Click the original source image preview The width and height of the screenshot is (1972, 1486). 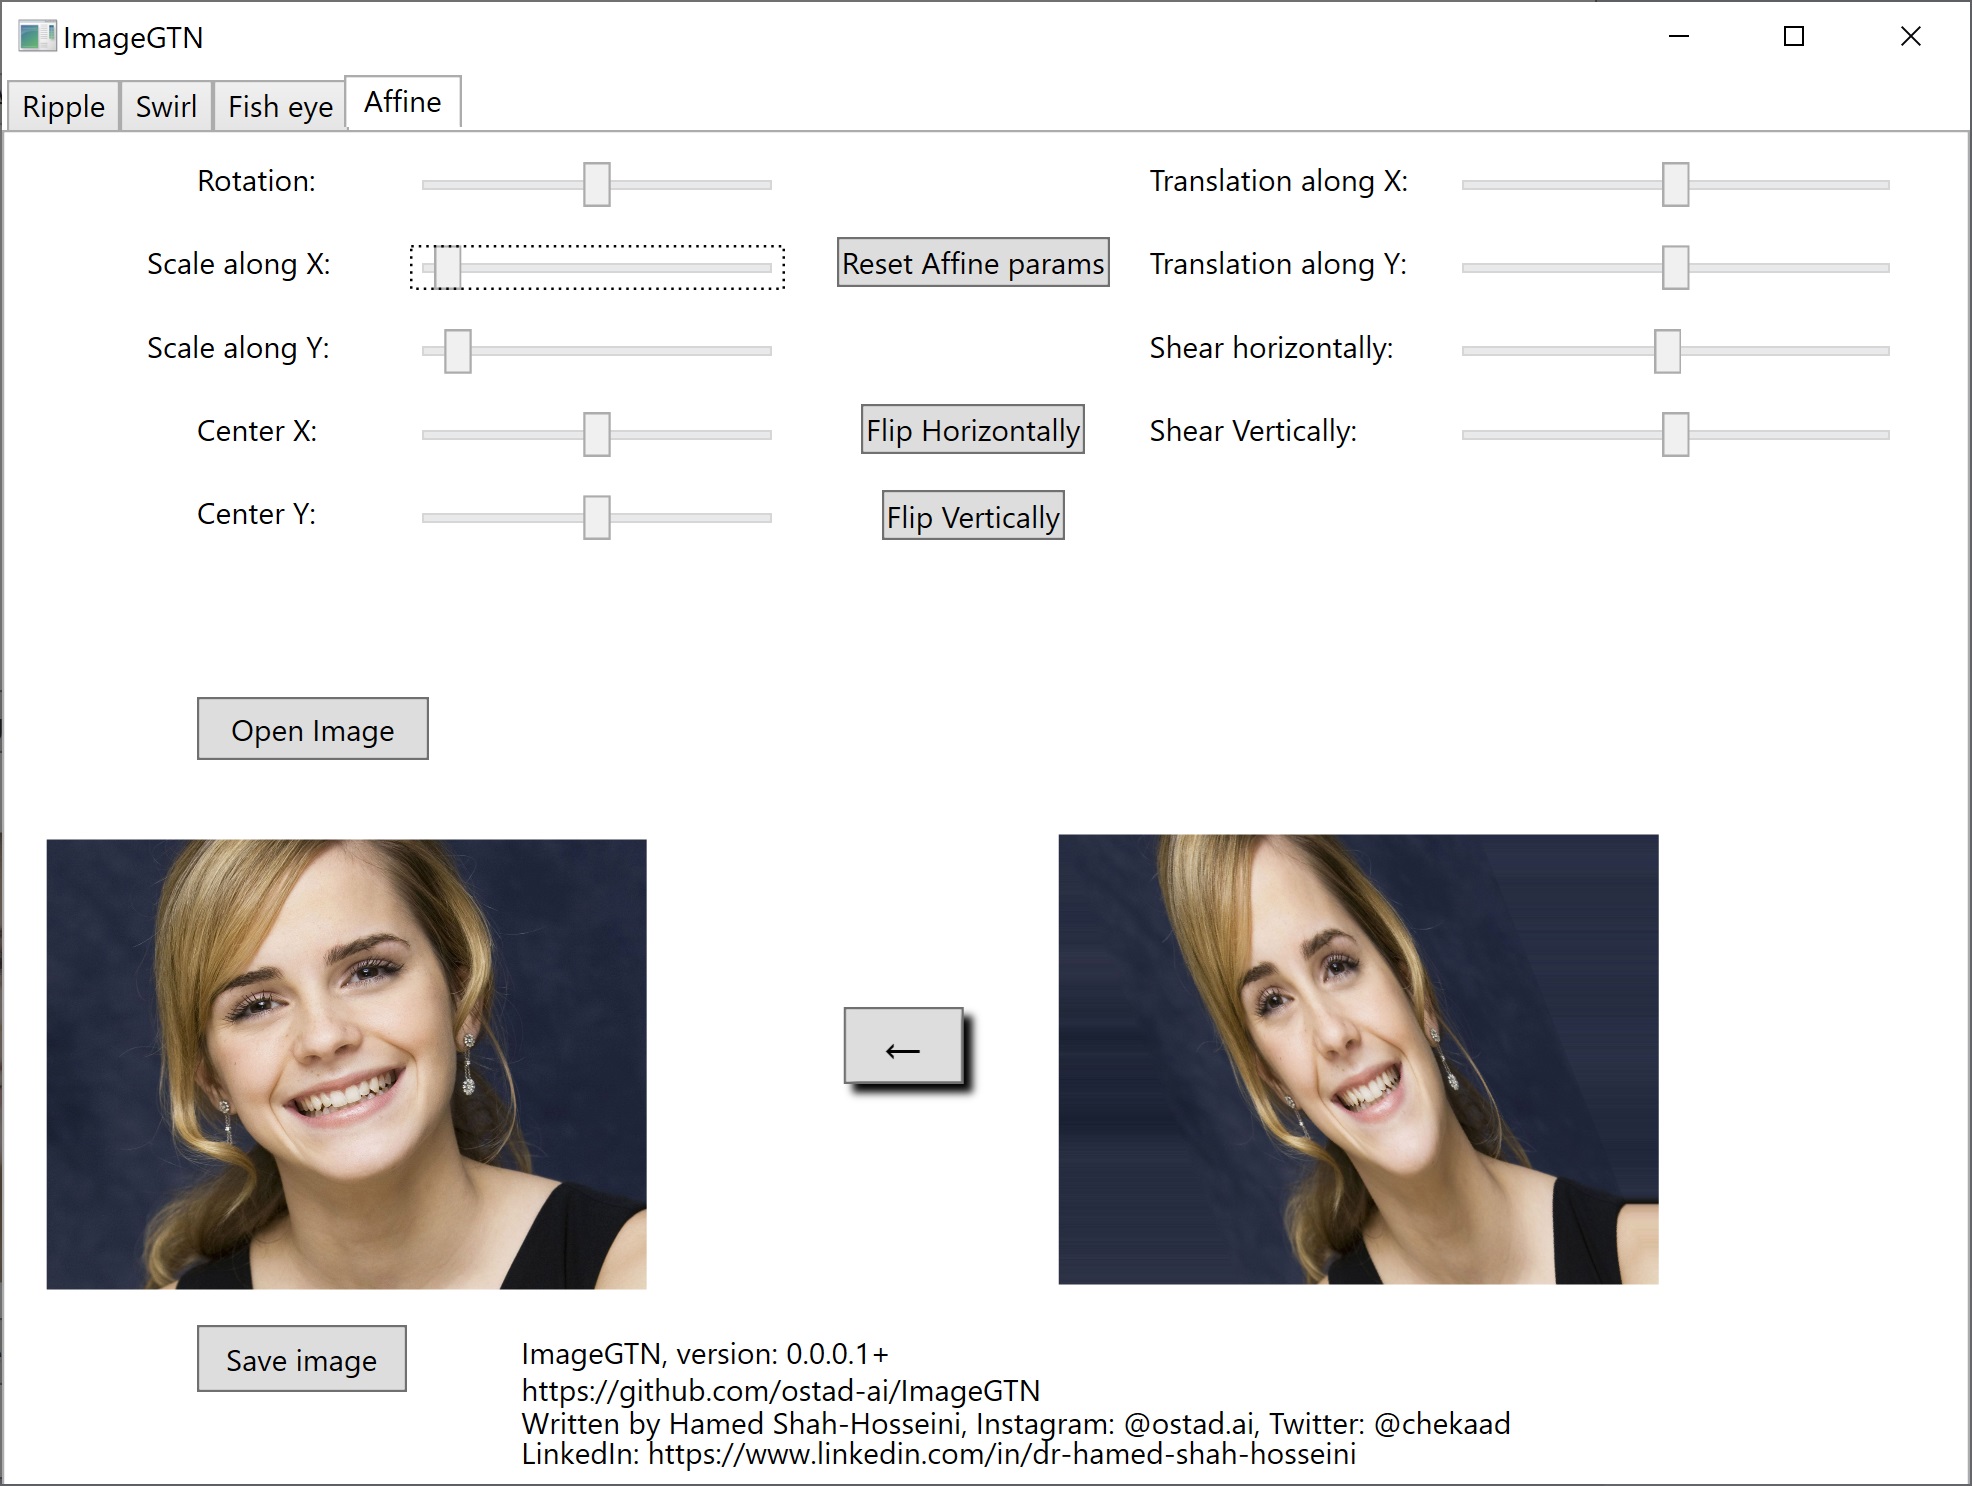[x=346, y=1064]
